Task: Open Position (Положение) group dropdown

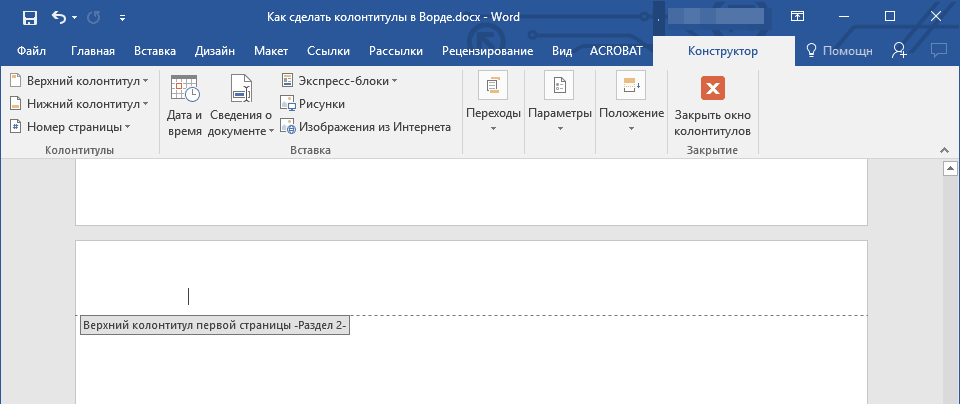Action: pyautogui.click(x=631, y=107)
